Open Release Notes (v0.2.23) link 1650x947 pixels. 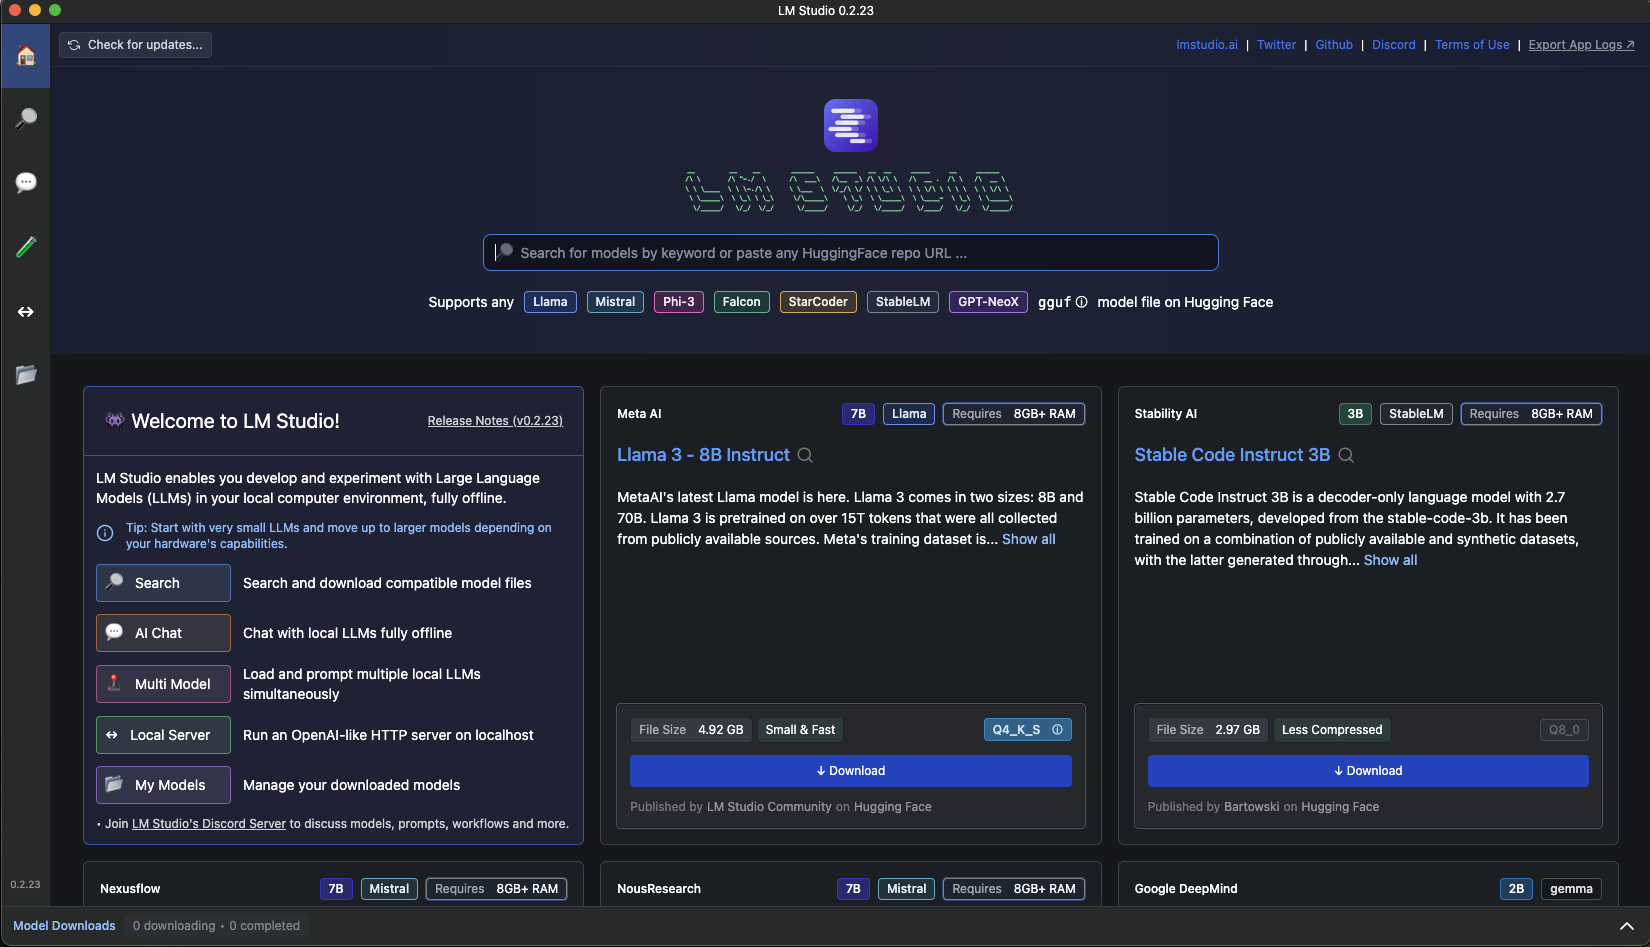[495, 421]
